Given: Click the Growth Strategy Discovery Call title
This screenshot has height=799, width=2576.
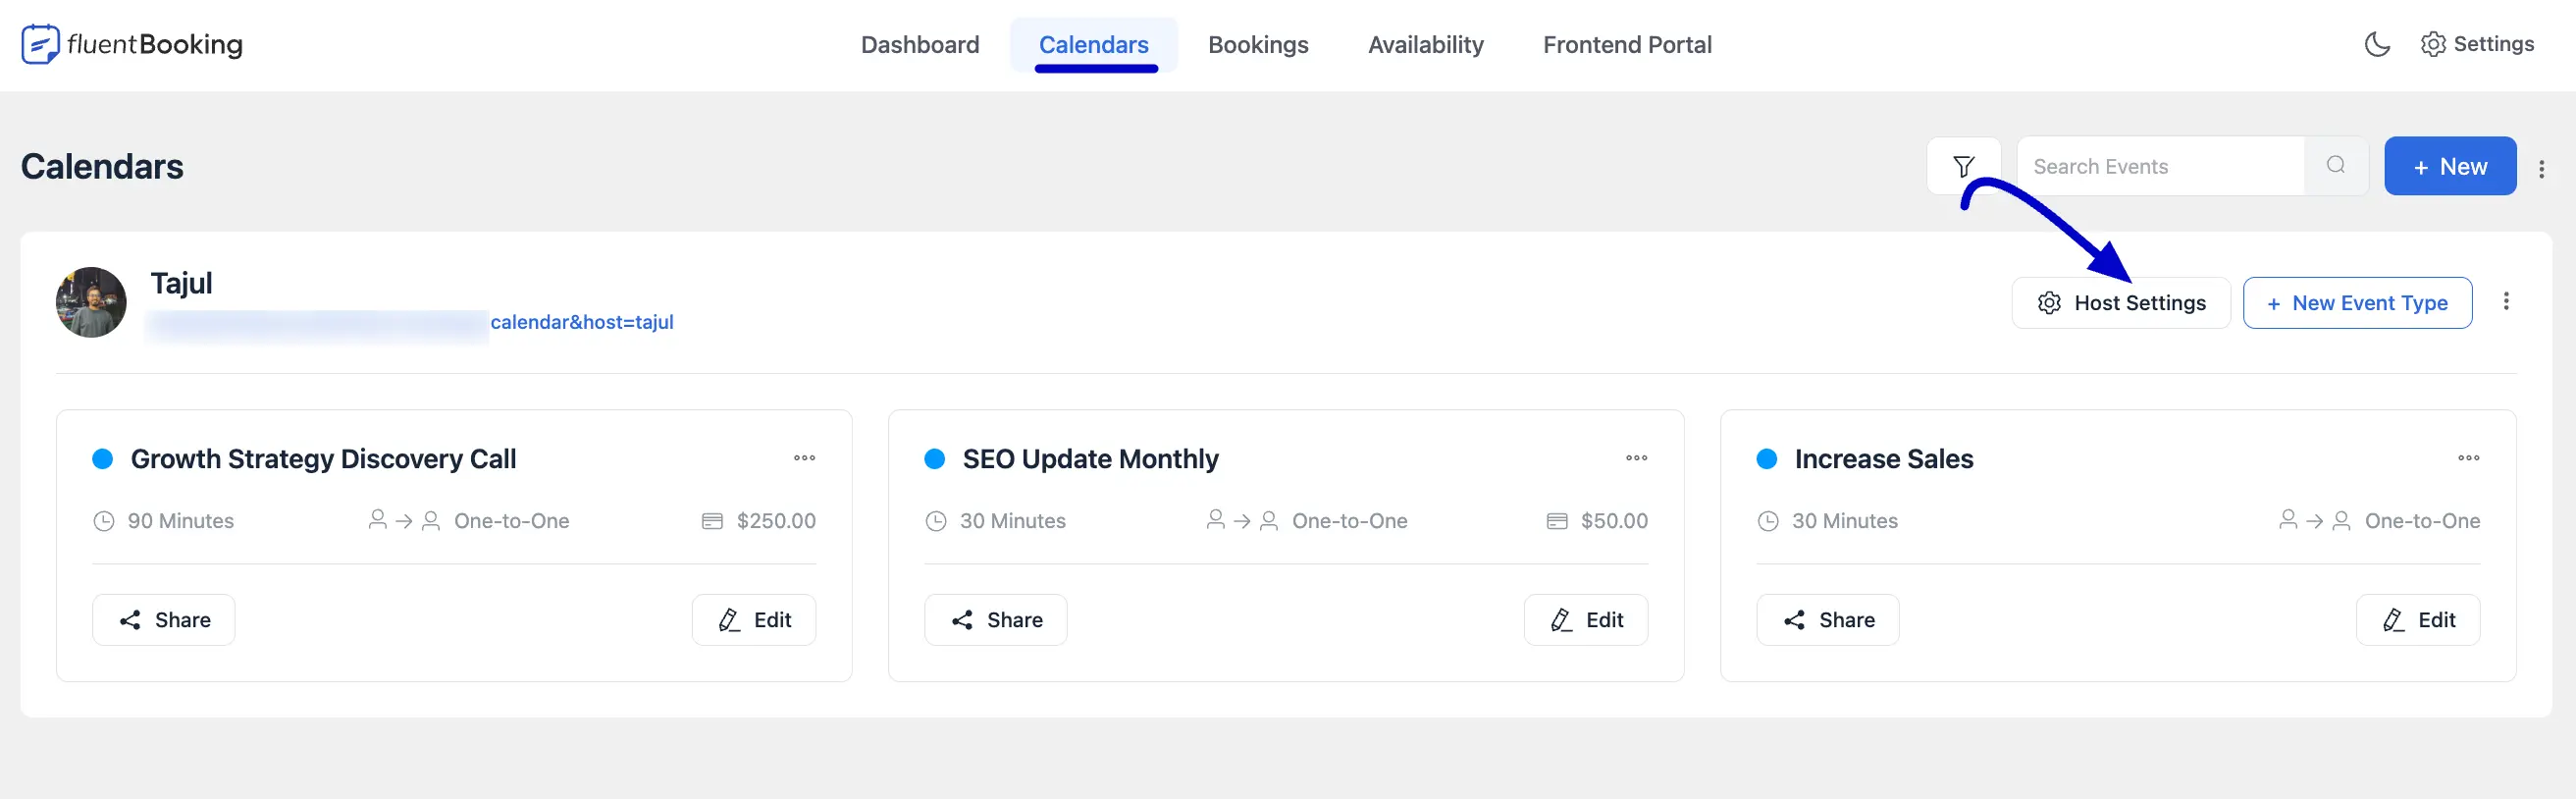Looking at the screenshot, I should [x=323, y=459].
